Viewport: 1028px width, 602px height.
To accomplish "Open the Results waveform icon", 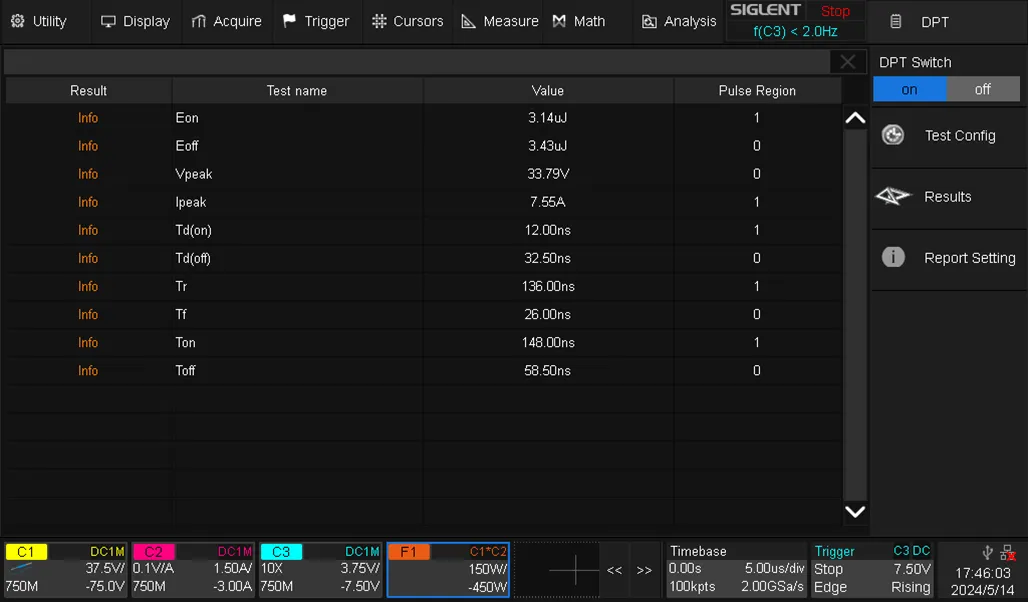I will point(893,197).
